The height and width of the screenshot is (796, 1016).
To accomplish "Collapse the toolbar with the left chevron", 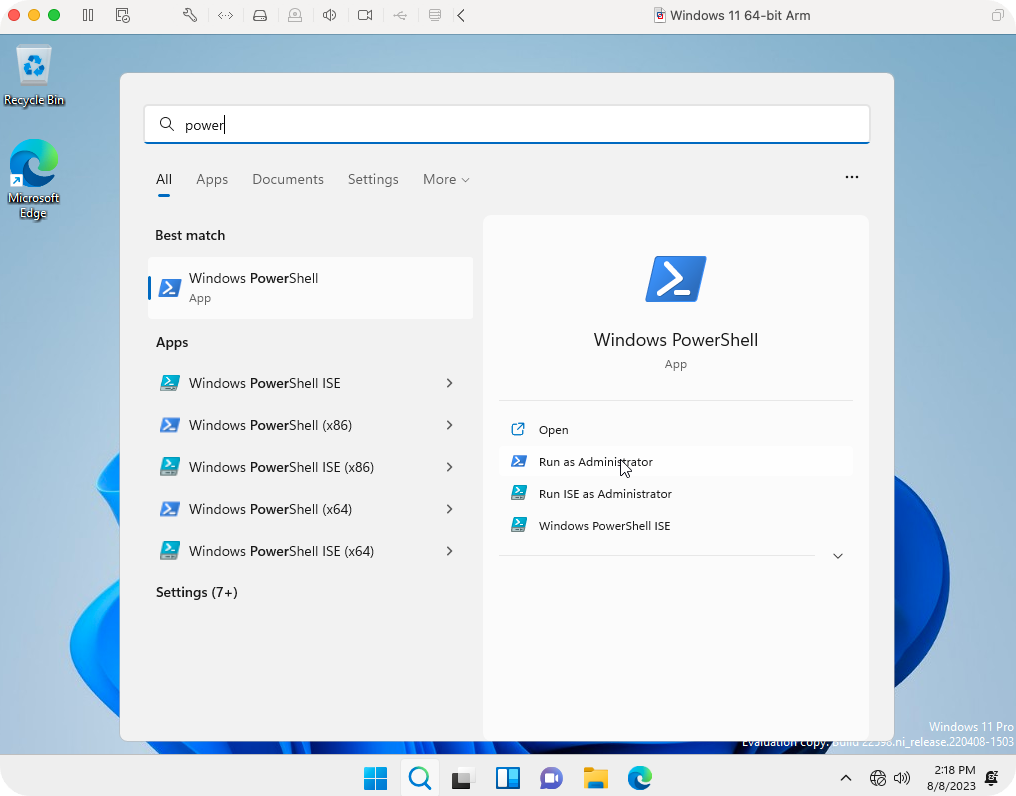I will (461, 15).
